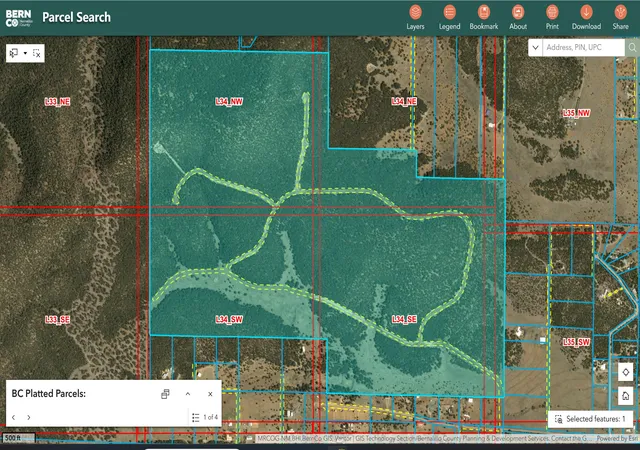The width and height of the screenshot is (640, 450).
Task: Click the L34_NE map label
Action: pos(404,102)
